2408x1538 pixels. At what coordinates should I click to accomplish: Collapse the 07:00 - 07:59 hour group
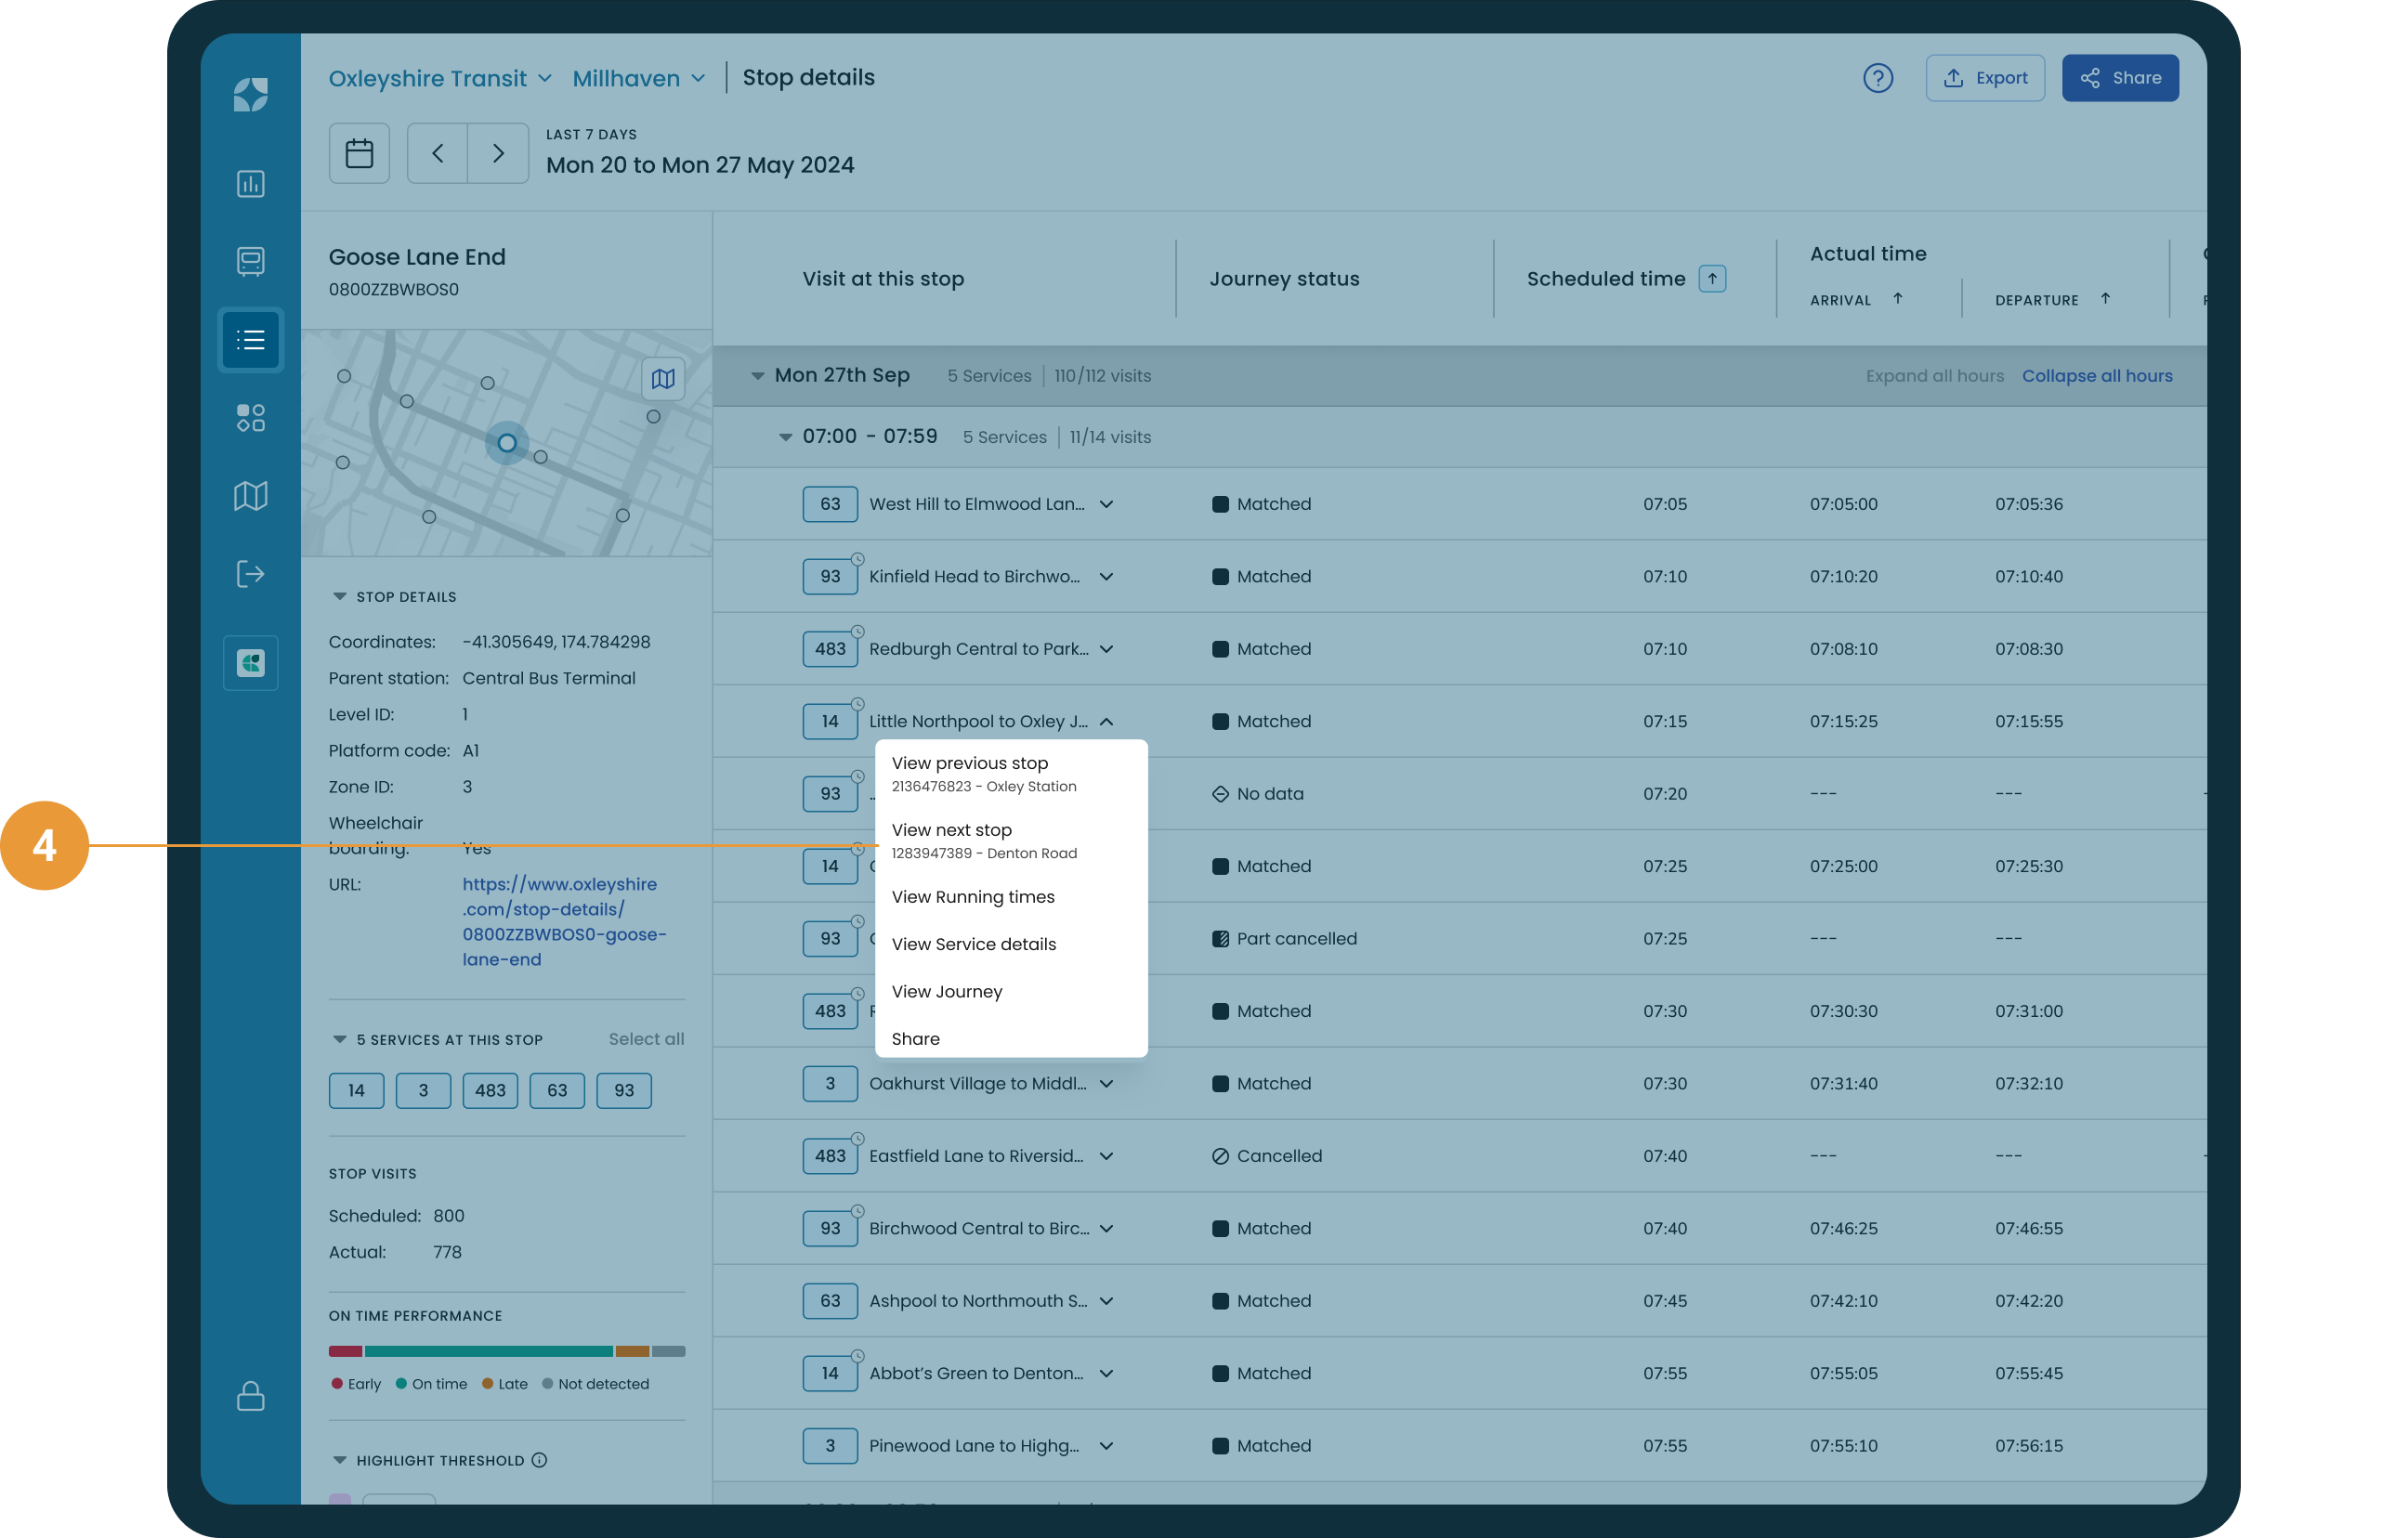click(785, 437)
